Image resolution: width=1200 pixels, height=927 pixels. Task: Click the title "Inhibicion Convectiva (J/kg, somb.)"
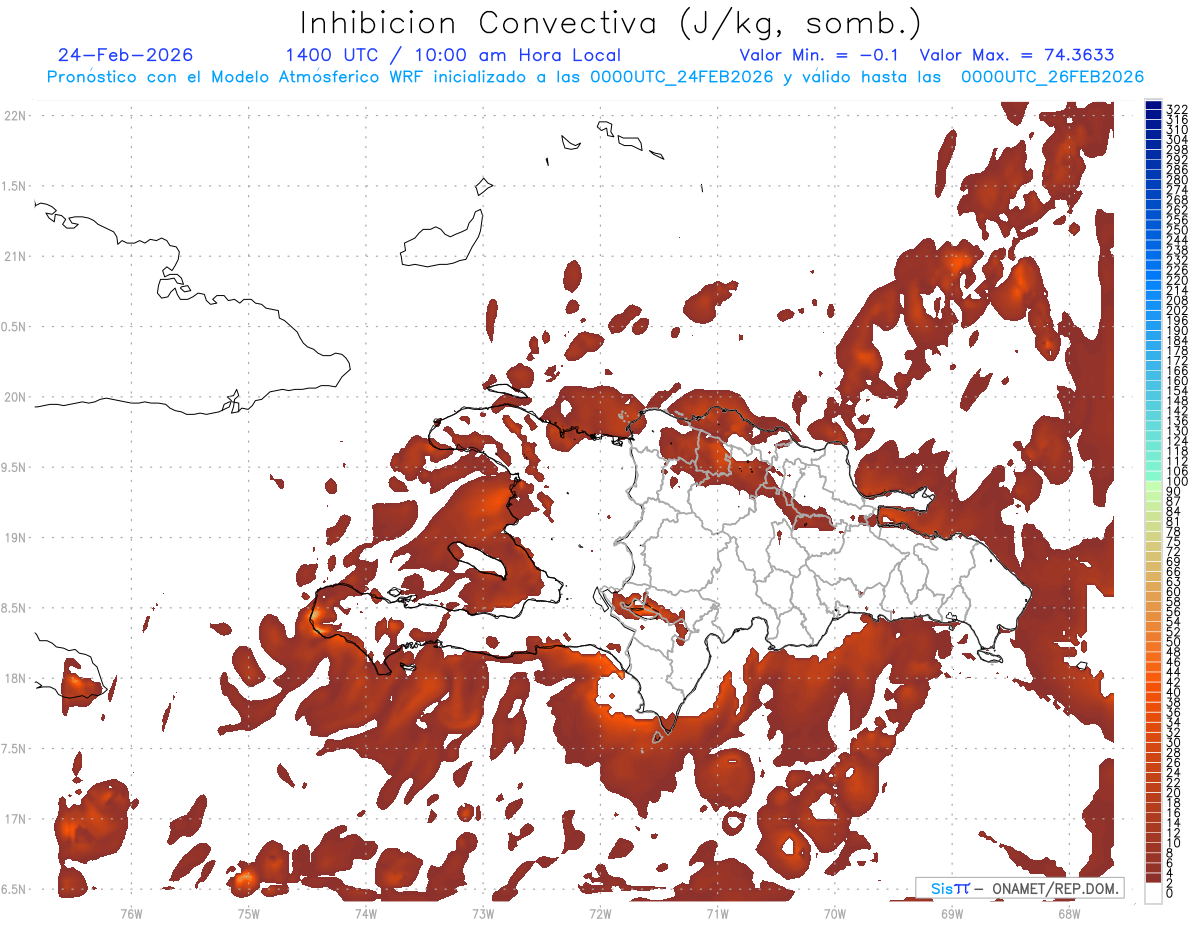(x=610, y=23)
